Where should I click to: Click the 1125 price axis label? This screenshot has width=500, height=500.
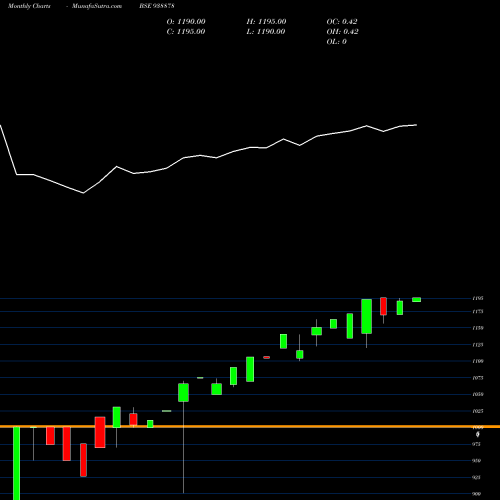(x=478, y=345)
